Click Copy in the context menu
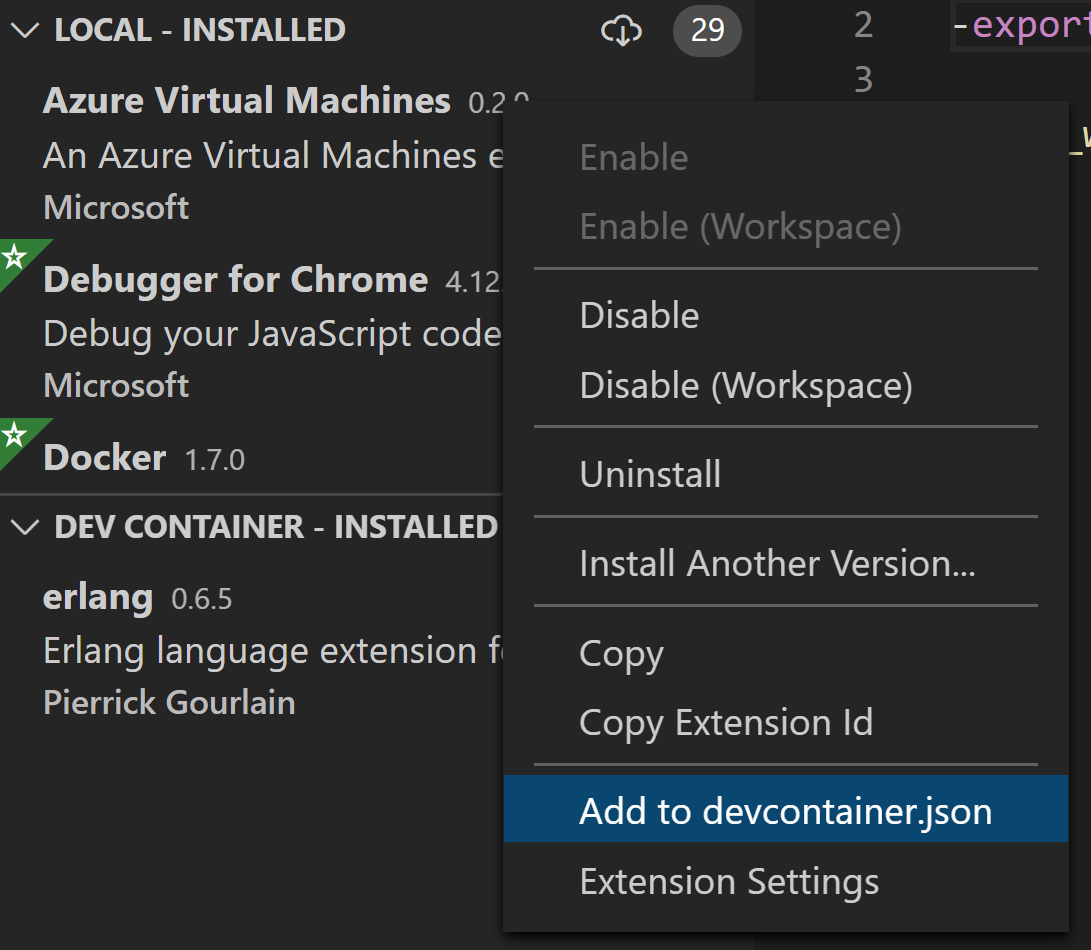This screenshot has height=950, width=1091. click(621, 654)
